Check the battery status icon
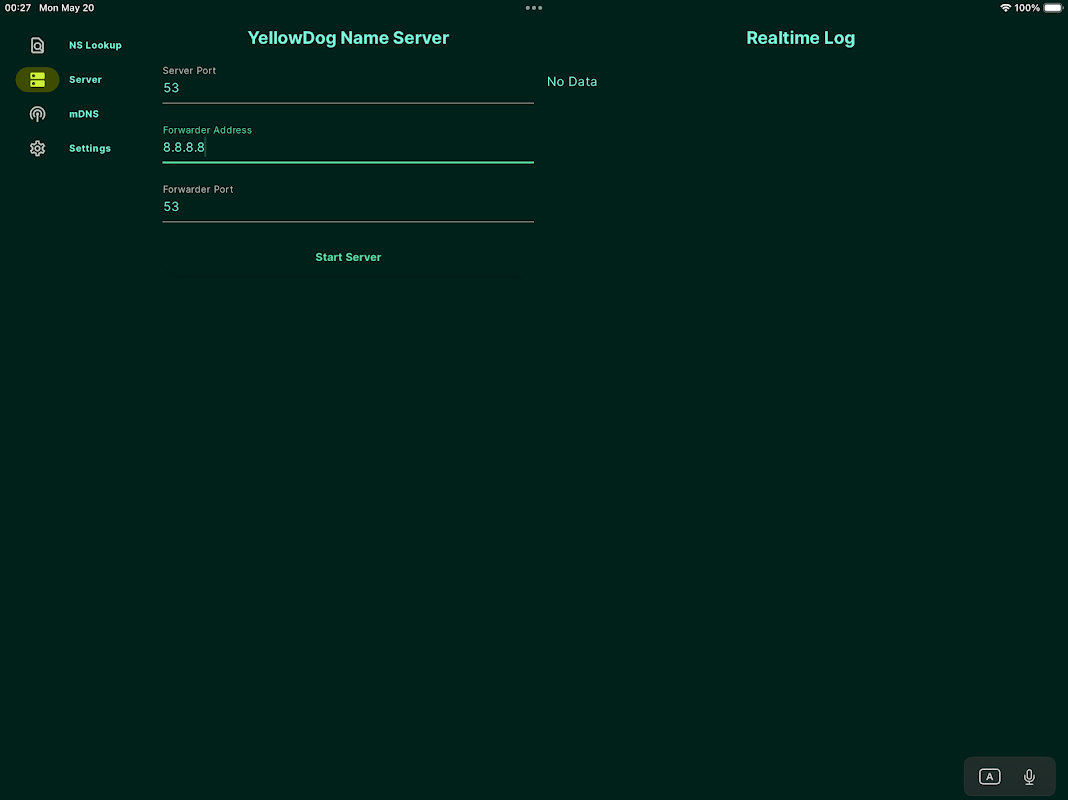 pyautogui.click(x=1053, y=8)
